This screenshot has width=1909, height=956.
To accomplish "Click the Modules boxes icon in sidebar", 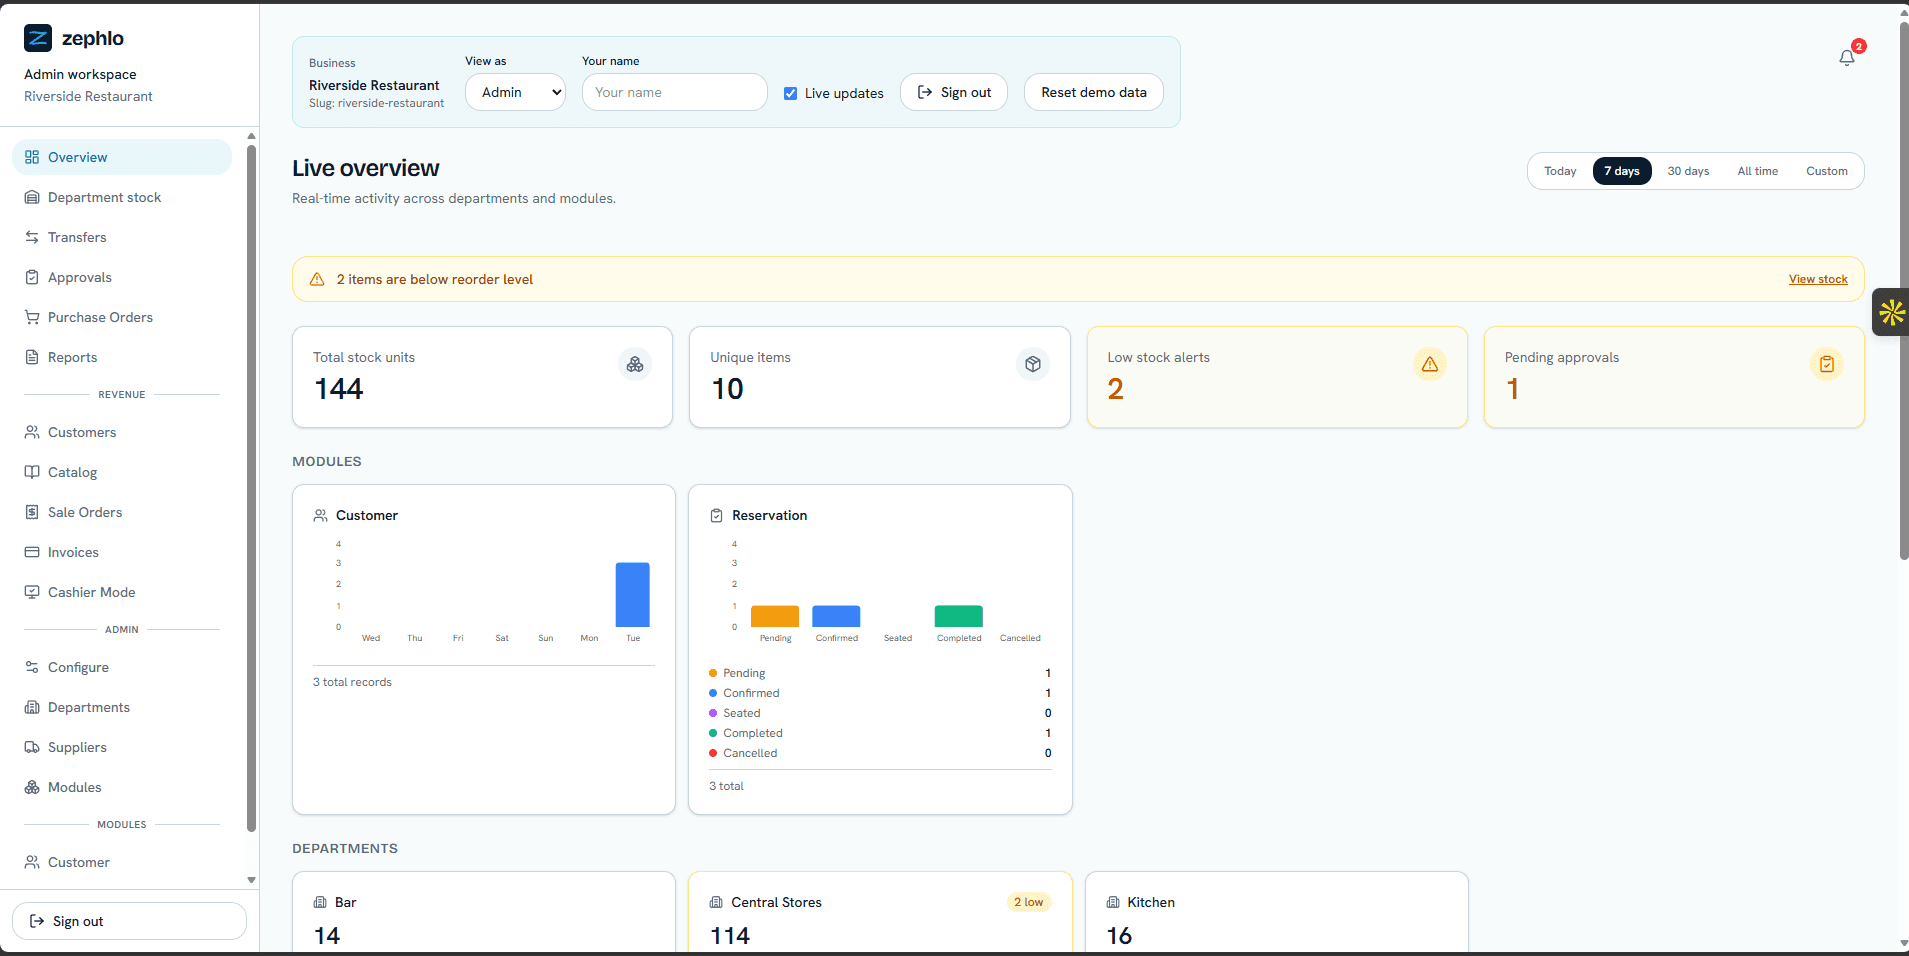I will (x=32, y=787).
